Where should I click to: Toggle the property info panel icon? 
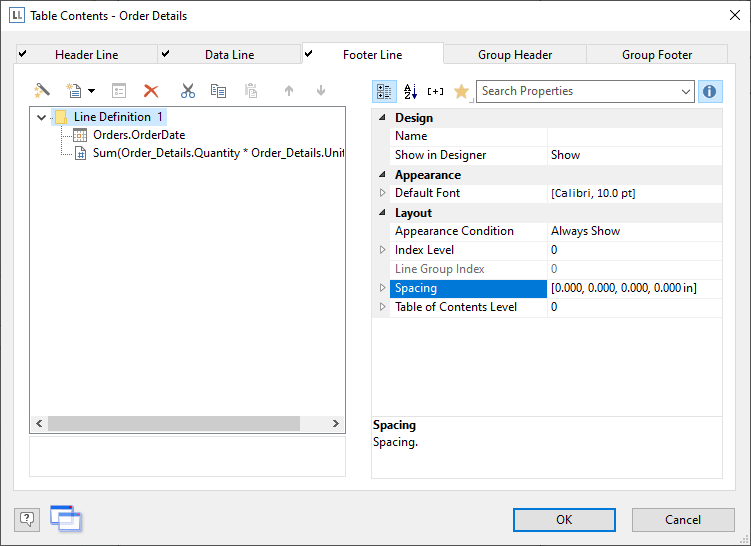click(710, 91)
